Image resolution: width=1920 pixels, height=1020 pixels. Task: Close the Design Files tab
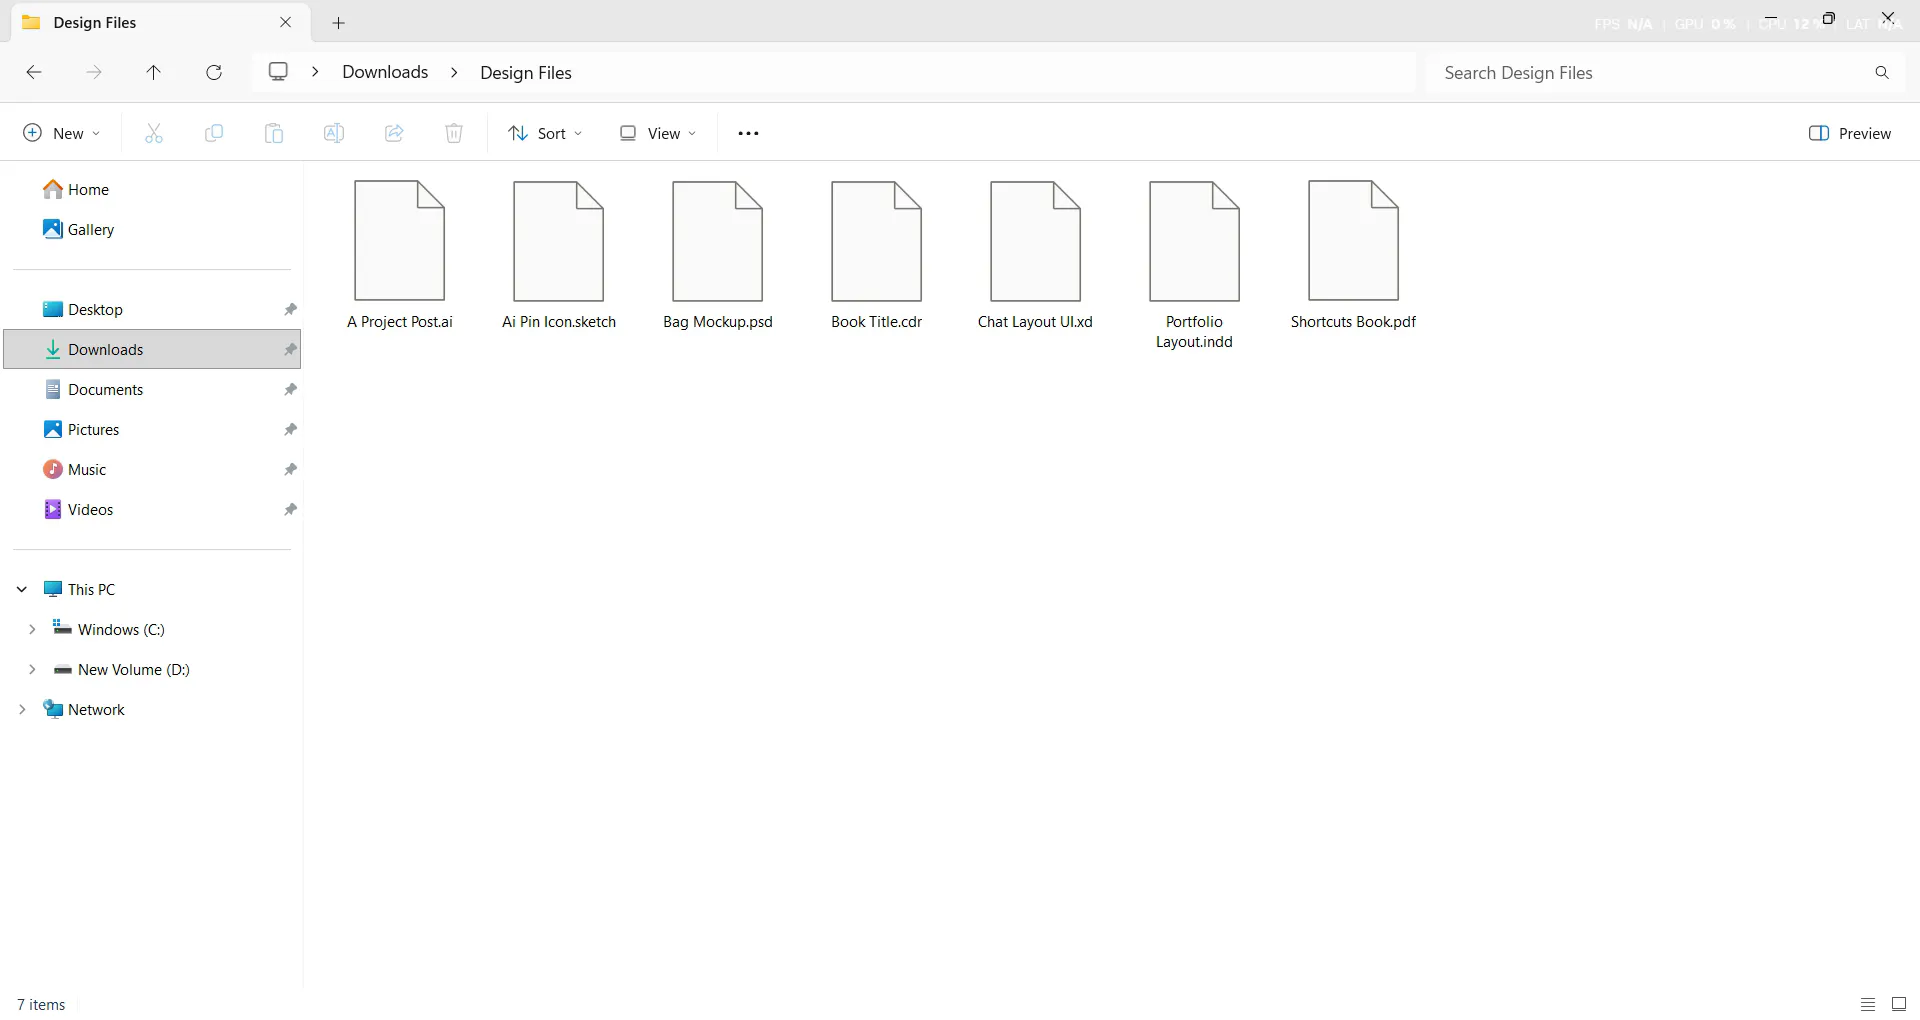pyautogui.click(x=285, y=22)
